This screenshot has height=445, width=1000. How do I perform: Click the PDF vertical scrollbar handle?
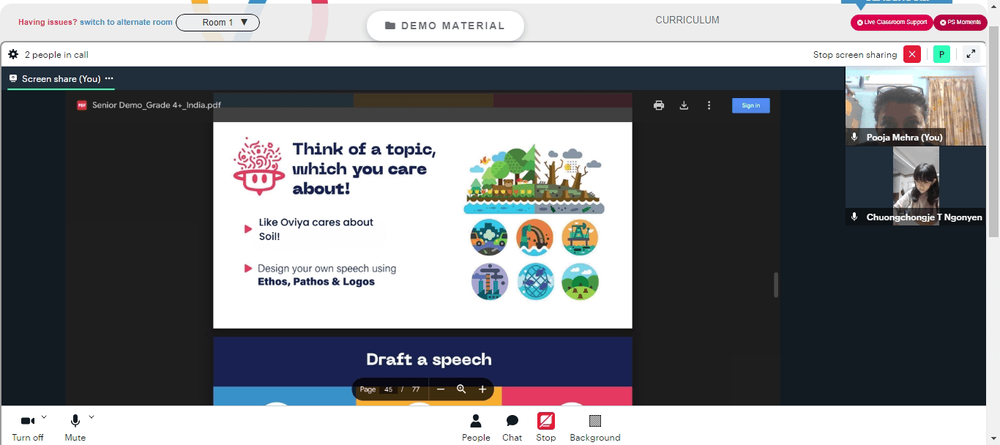click(x=776, y=284)
